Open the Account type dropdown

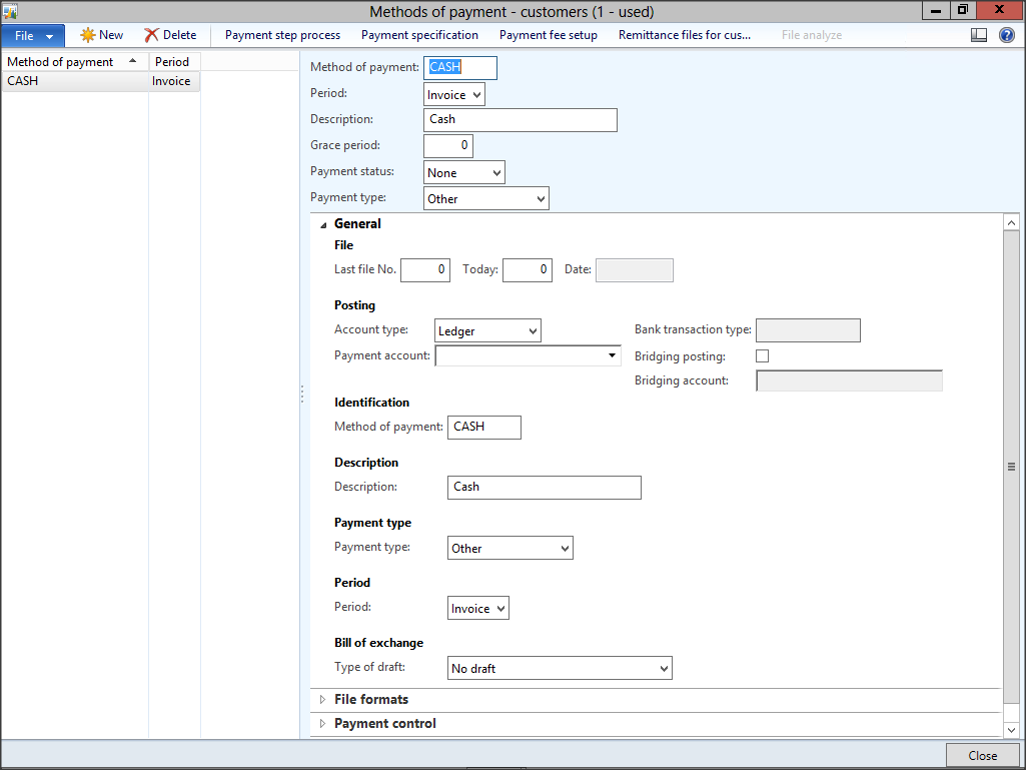(532, 331)
